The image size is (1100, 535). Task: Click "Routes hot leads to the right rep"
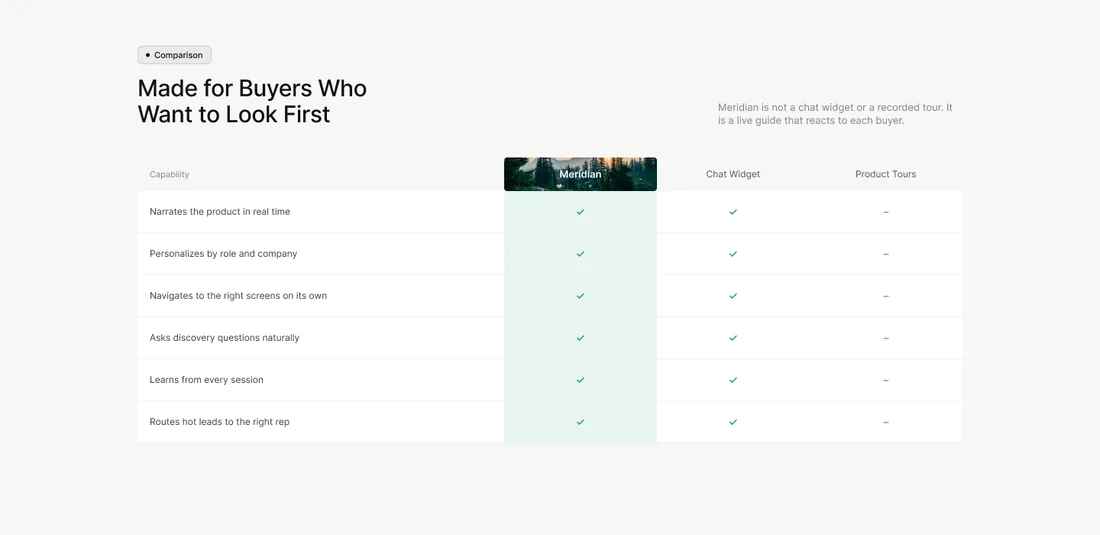point(220,422)
